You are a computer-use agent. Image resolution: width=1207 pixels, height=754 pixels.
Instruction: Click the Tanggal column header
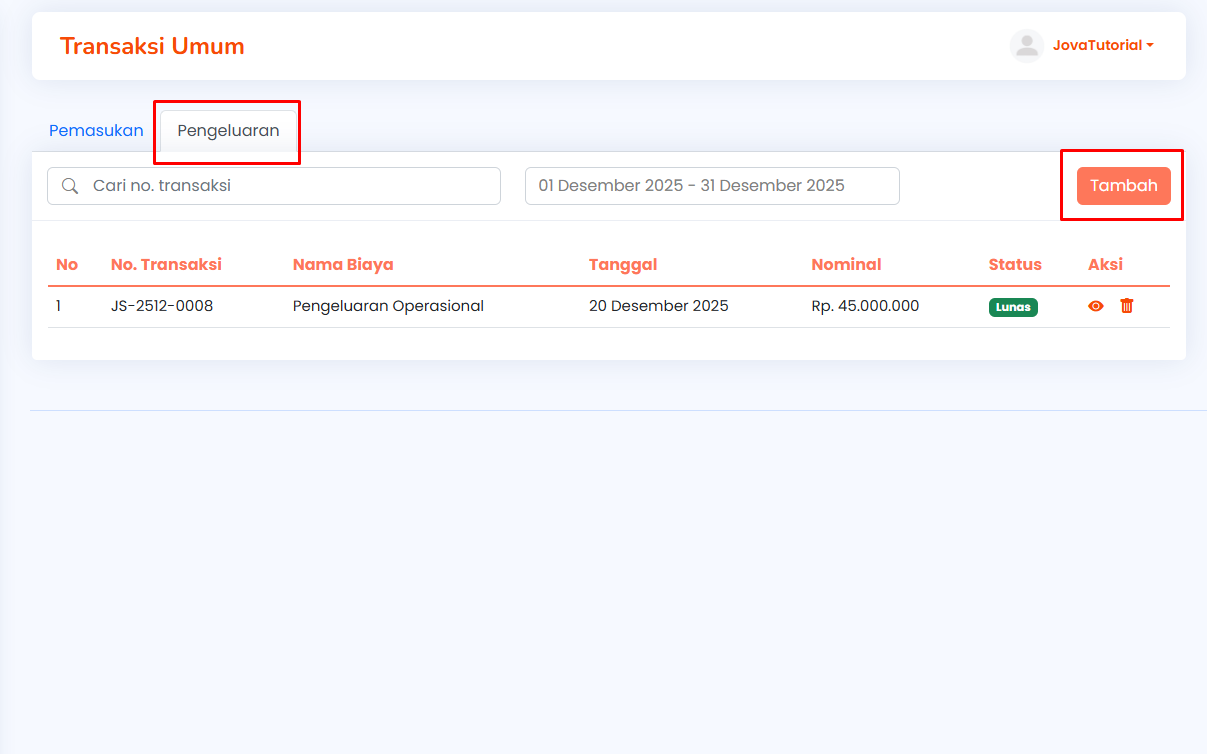tap(623, 265)
